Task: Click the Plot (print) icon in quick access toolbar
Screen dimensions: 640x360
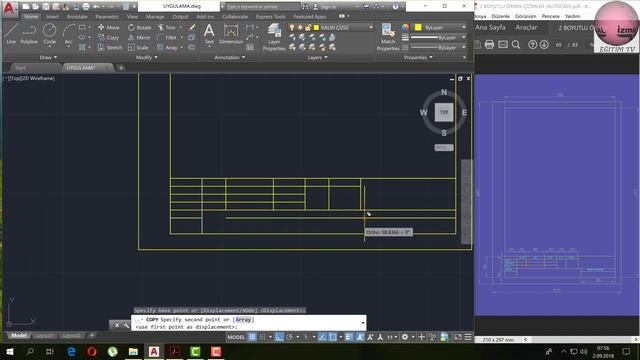Action: click(86, 7)
